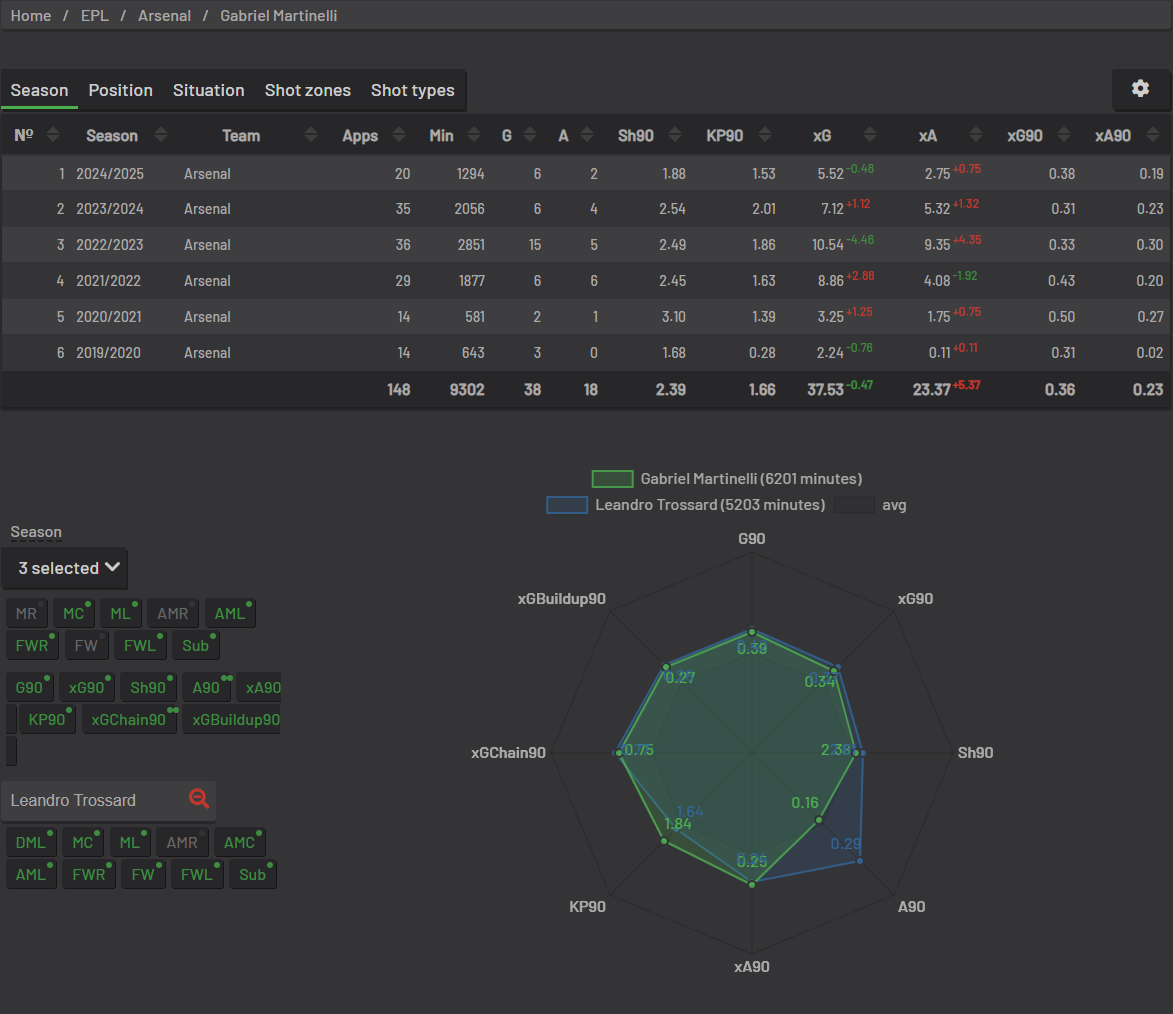Toggle AML position filter for Martinelli

point(230,614)
